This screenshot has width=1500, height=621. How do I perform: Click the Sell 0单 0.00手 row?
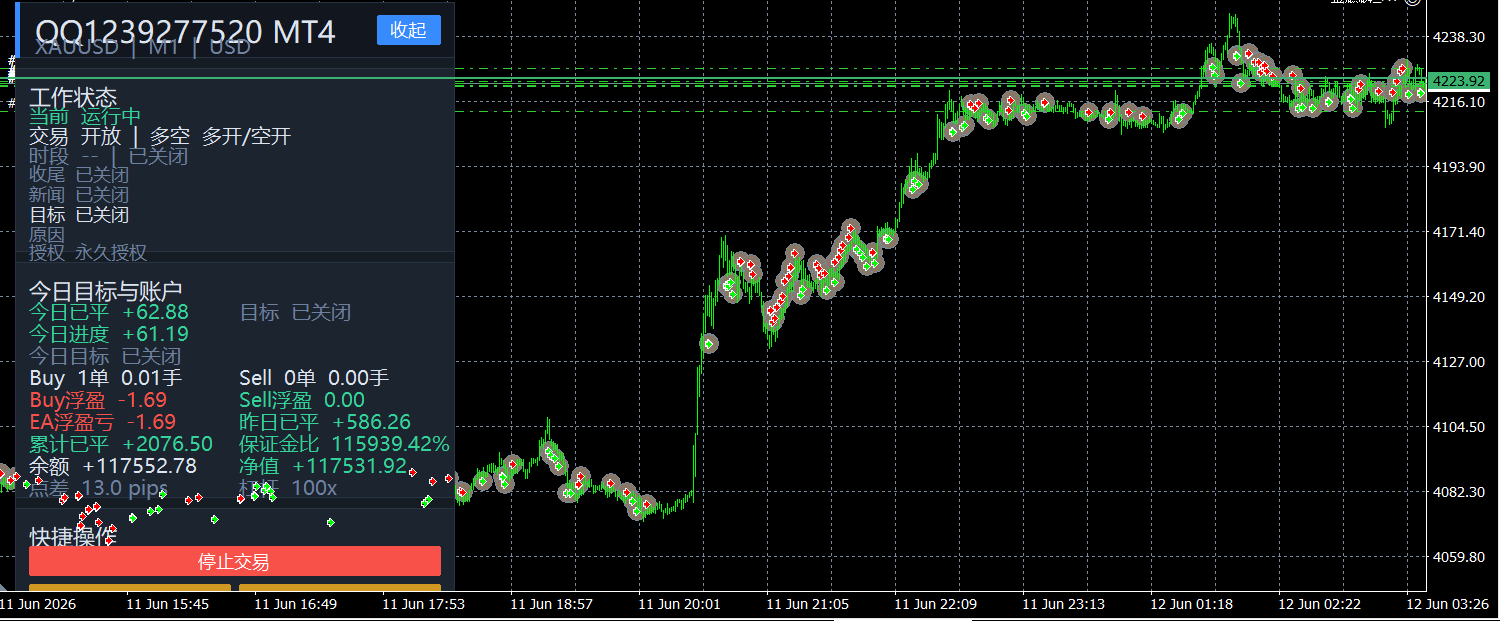click(x=314, y=378)
